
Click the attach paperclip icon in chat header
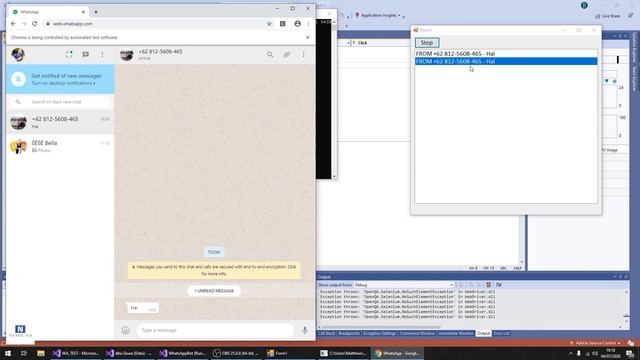[x=287, y=54]
